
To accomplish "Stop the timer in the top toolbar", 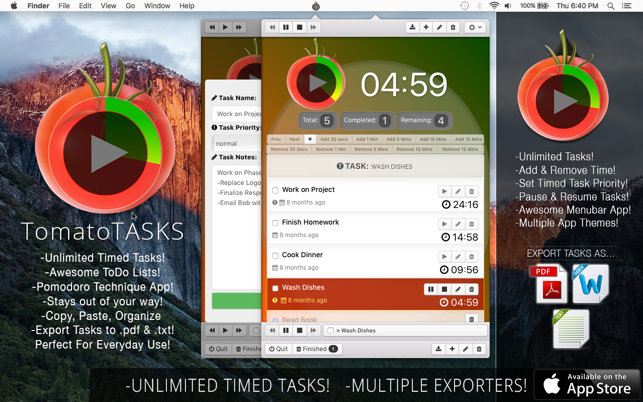I will point(299,27).
